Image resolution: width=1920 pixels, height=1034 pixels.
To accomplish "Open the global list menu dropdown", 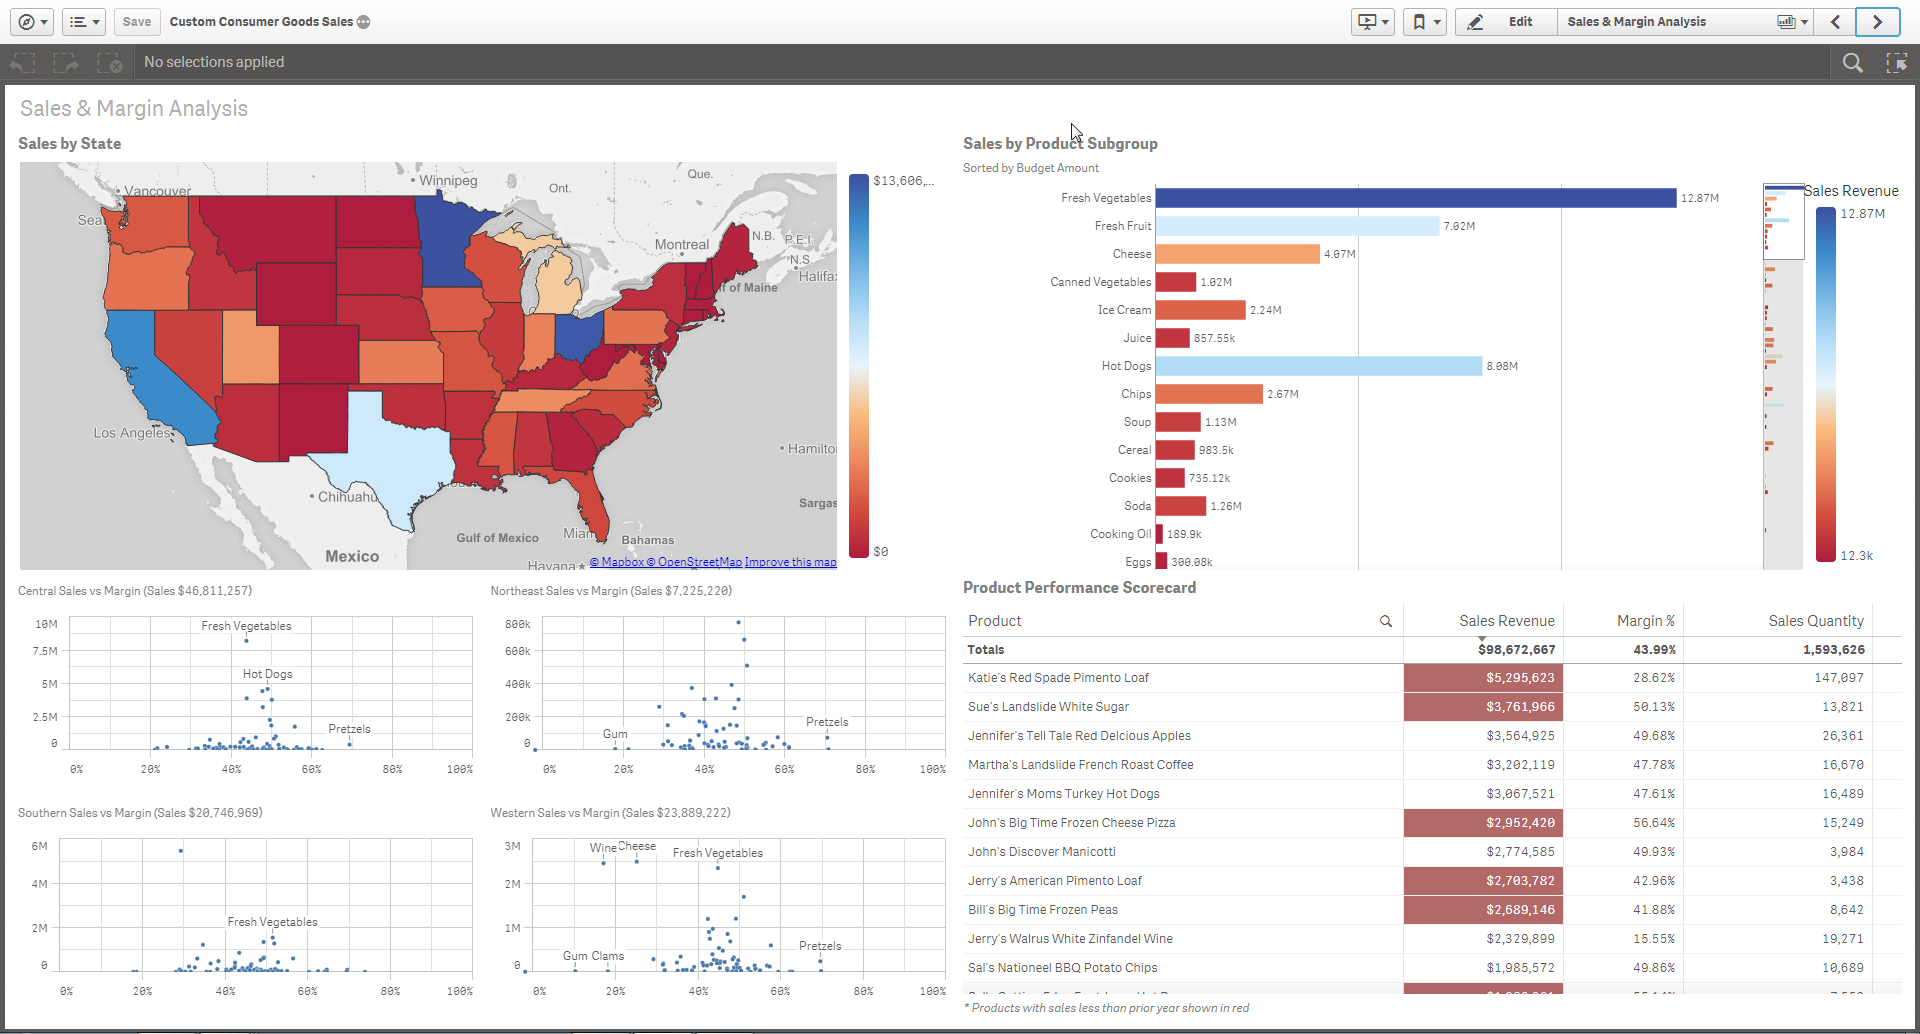I will [84, 22].
